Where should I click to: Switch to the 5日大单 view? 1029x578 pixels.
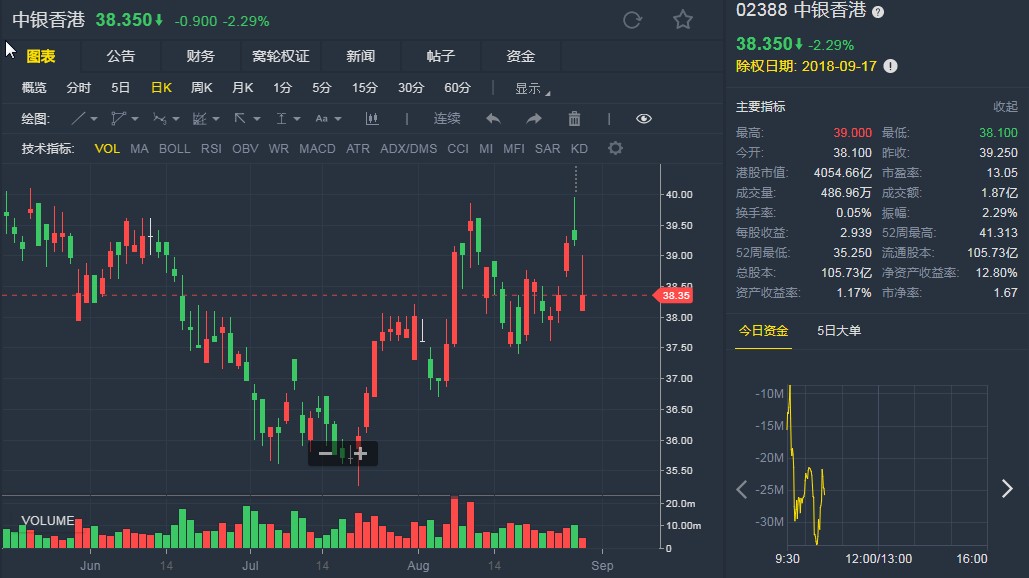click(x=838, y=331)
